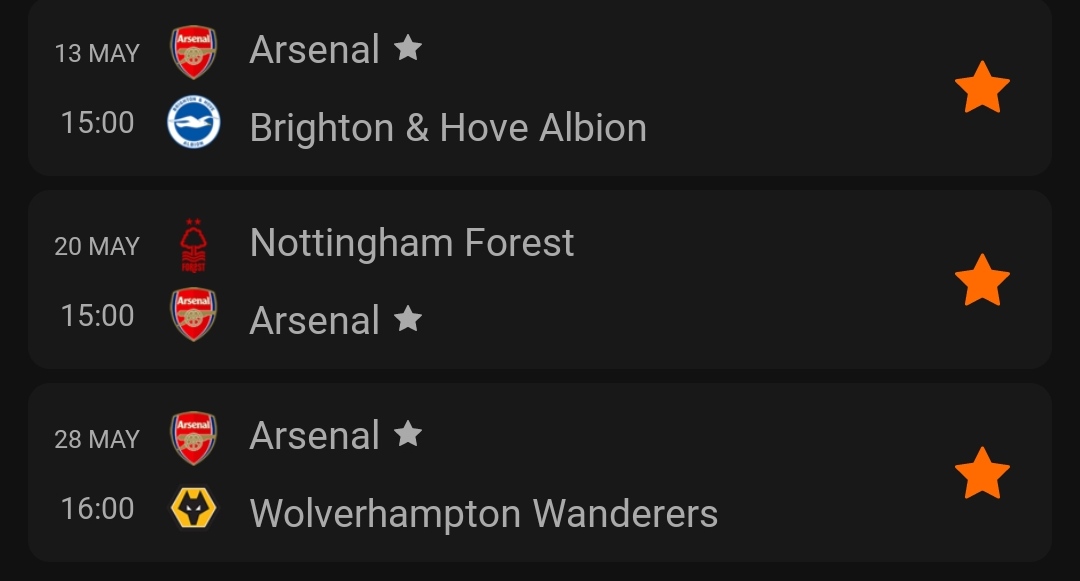Unfavorite the Arsenal vs Brighton match with its orange star

[x=982, y=87]
